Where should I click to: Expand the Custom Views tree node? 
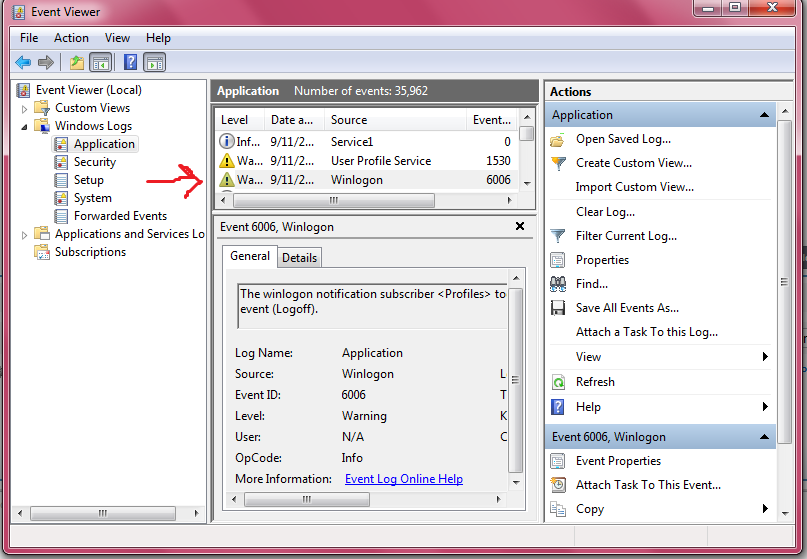pos(24,109)
